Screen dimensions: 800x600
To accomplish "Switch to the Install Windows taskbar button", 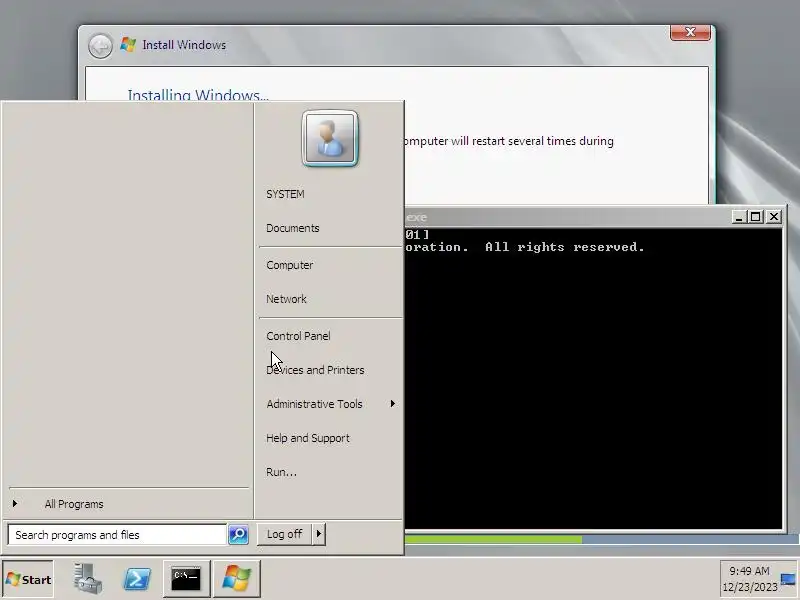I will coord(237,579).
